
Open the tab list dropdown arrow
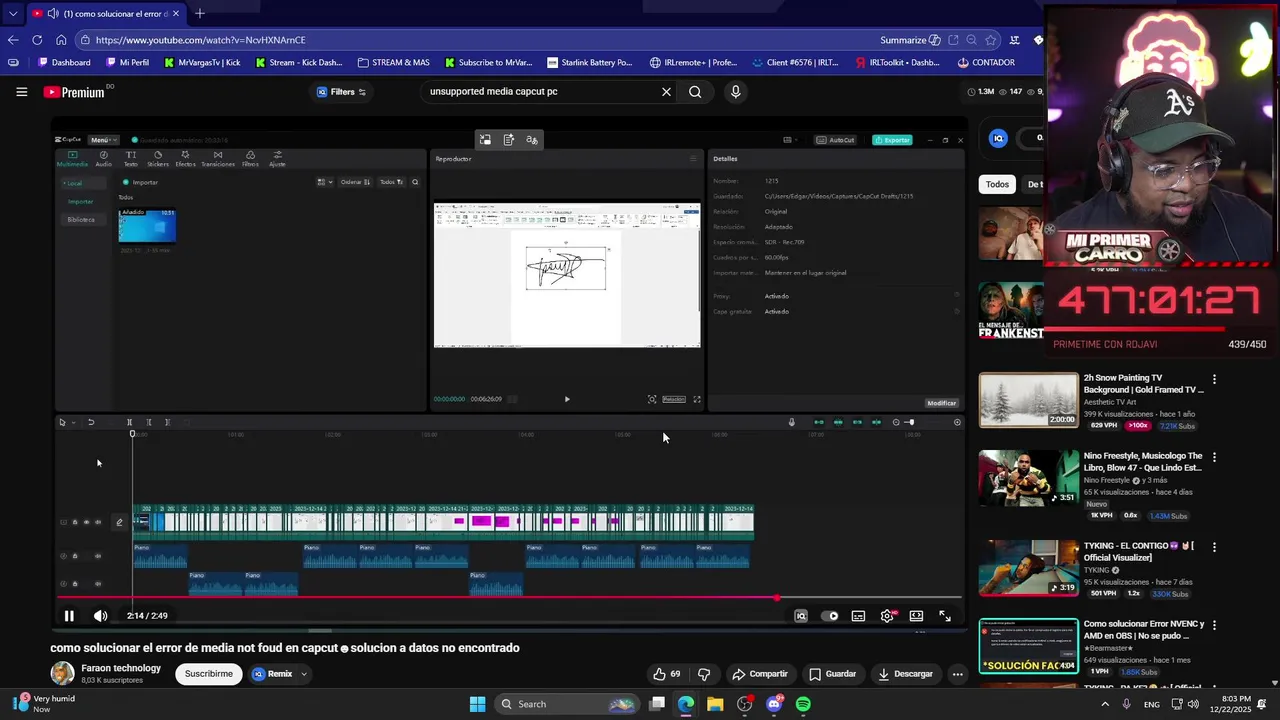[12, 13]
